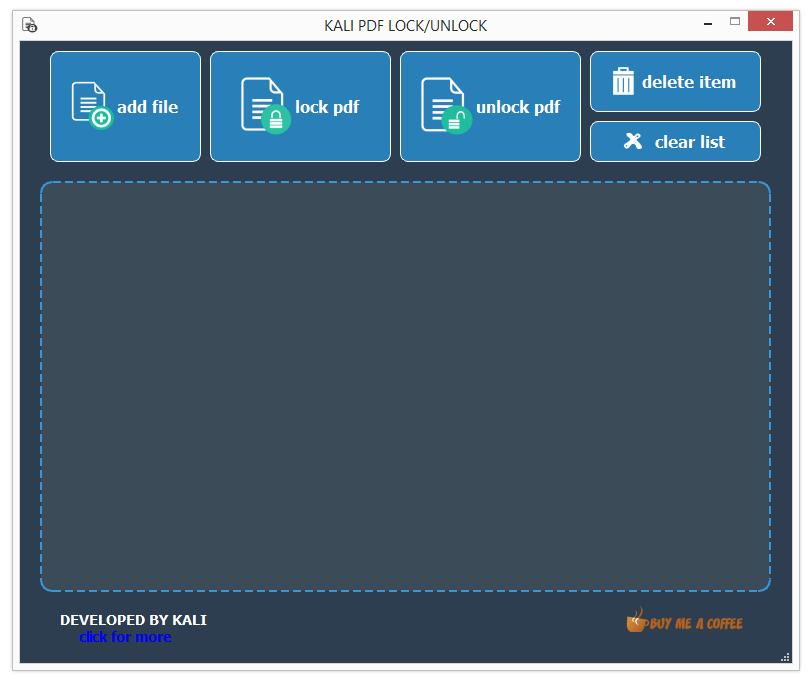This screenshot has height=679, width=808.
Task: Click the clear list button
Action: click(x=675, y=142)
